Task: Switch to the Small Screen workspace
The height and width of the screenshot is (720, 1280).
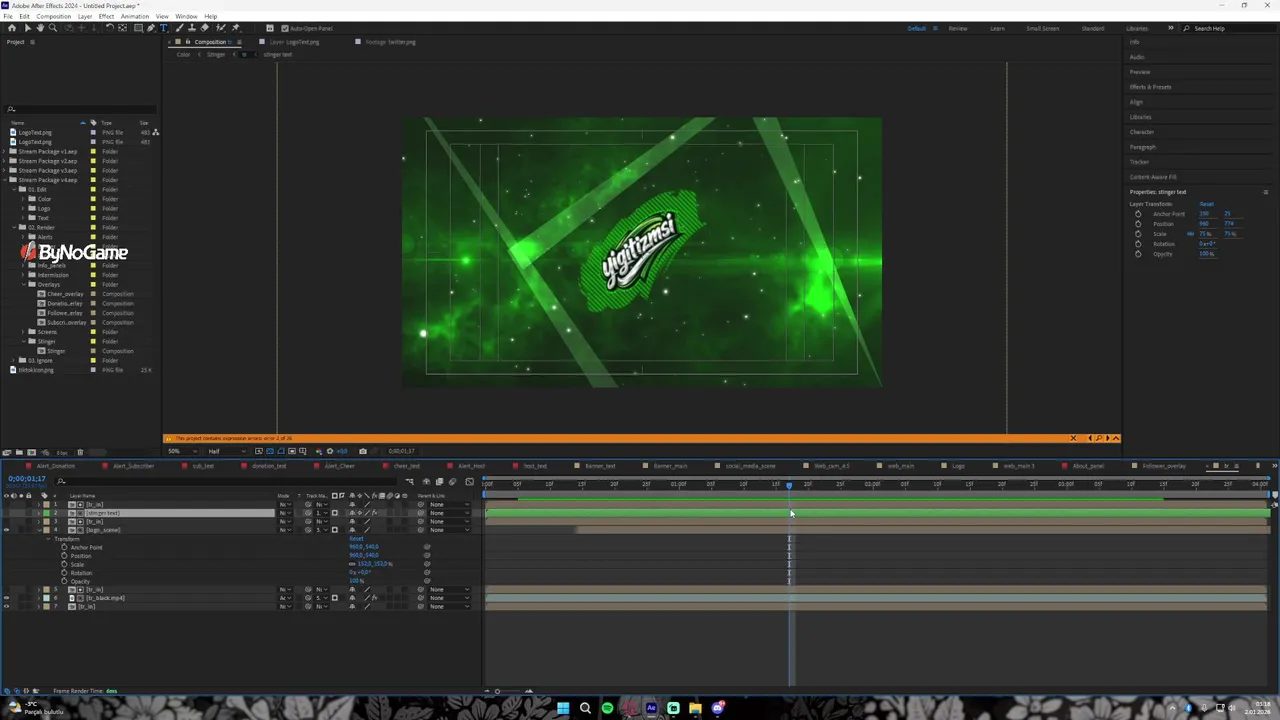Action: coord(1043,28)
